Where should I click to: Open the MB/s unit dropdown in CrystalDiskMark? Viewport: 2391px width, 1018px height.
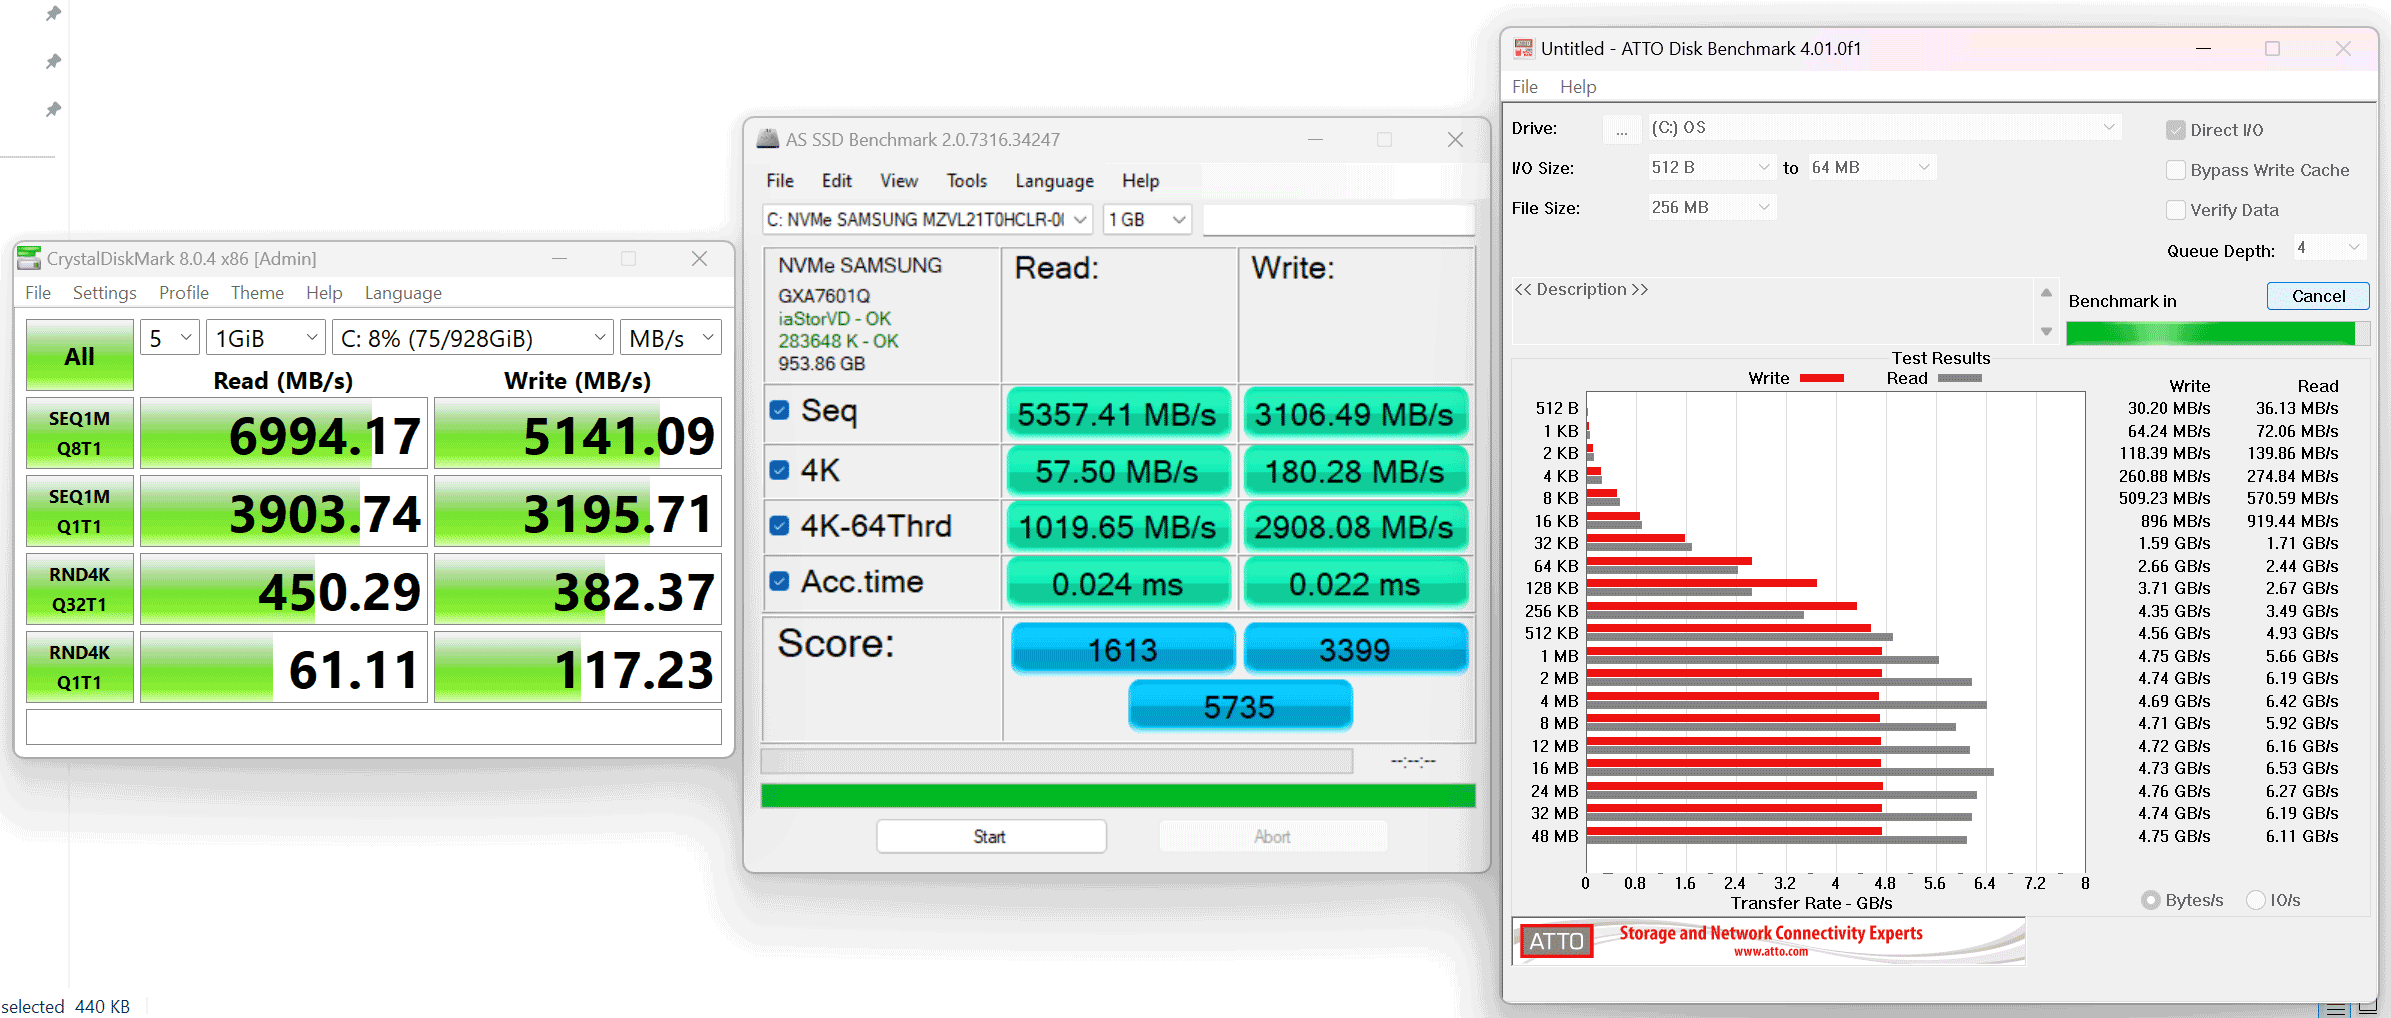click(671, 338)
